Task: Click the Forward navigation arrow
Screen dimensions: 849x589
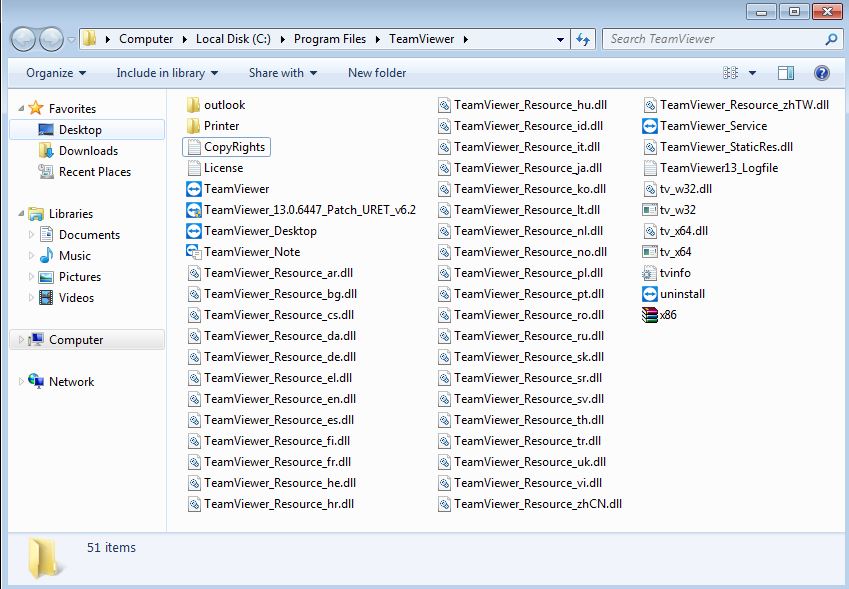Action: (x=51, y=39)
